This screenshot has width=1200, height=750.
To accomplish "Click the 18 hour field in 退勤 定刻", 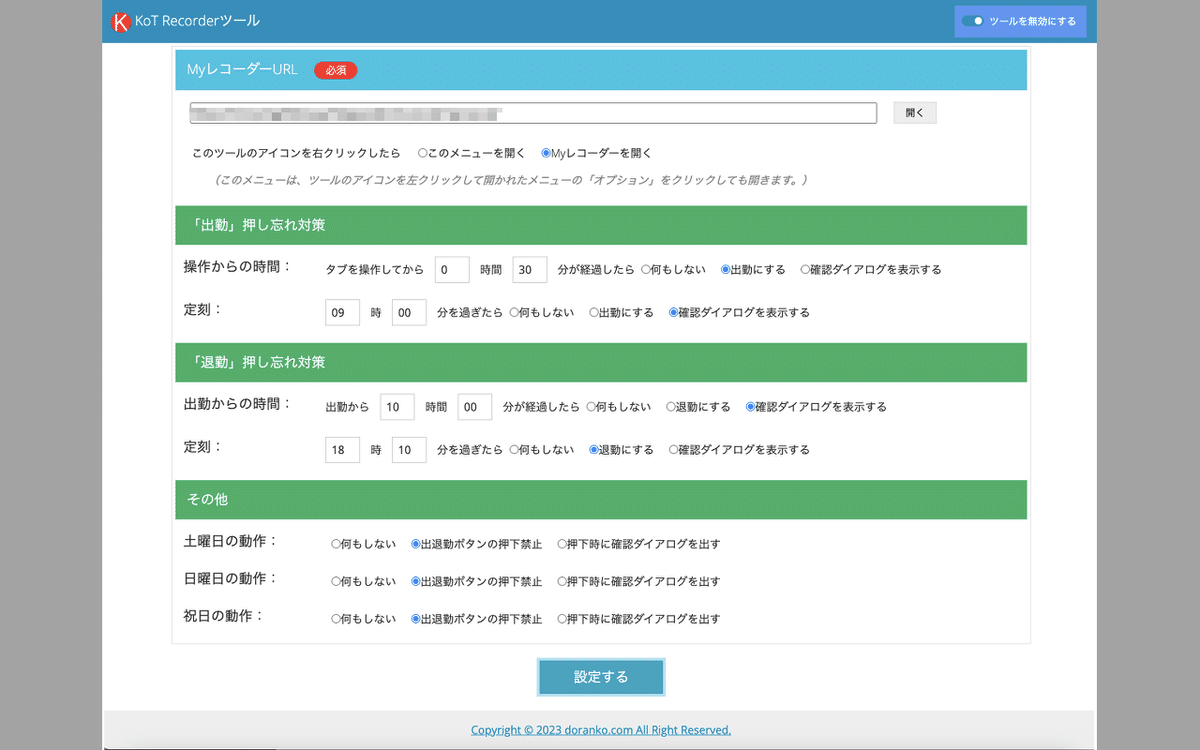I will pyautogui.click(x=343, y=450).
